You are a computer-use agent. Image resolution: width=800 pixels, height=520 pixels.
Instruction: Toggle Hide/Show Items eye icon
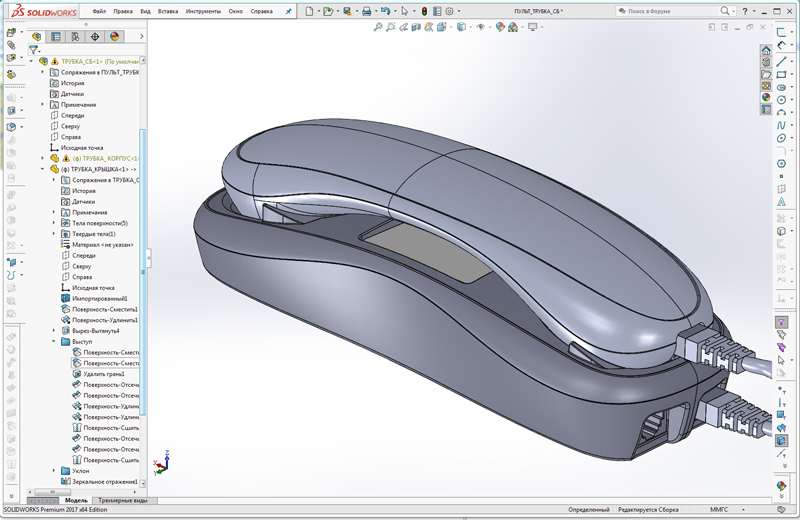481,27
